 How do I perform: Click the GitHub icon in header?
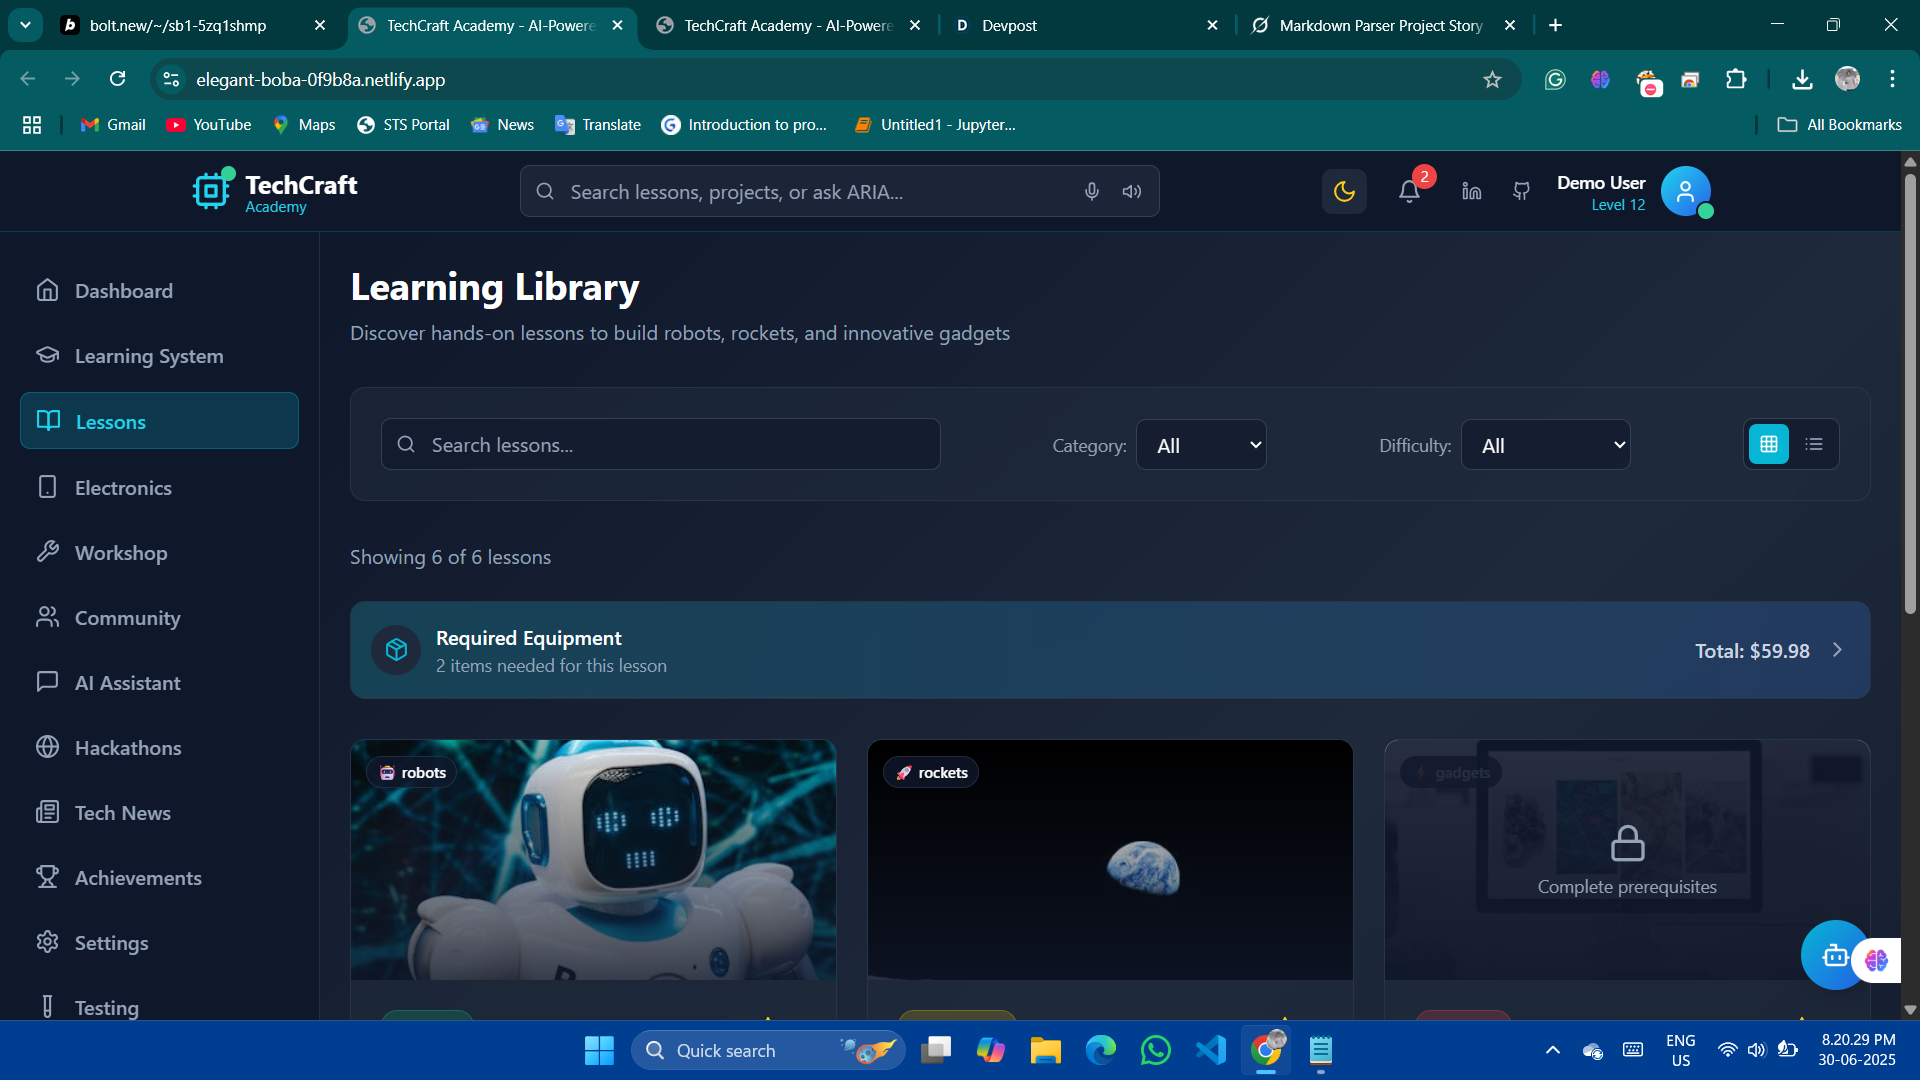coord(1521,191)
